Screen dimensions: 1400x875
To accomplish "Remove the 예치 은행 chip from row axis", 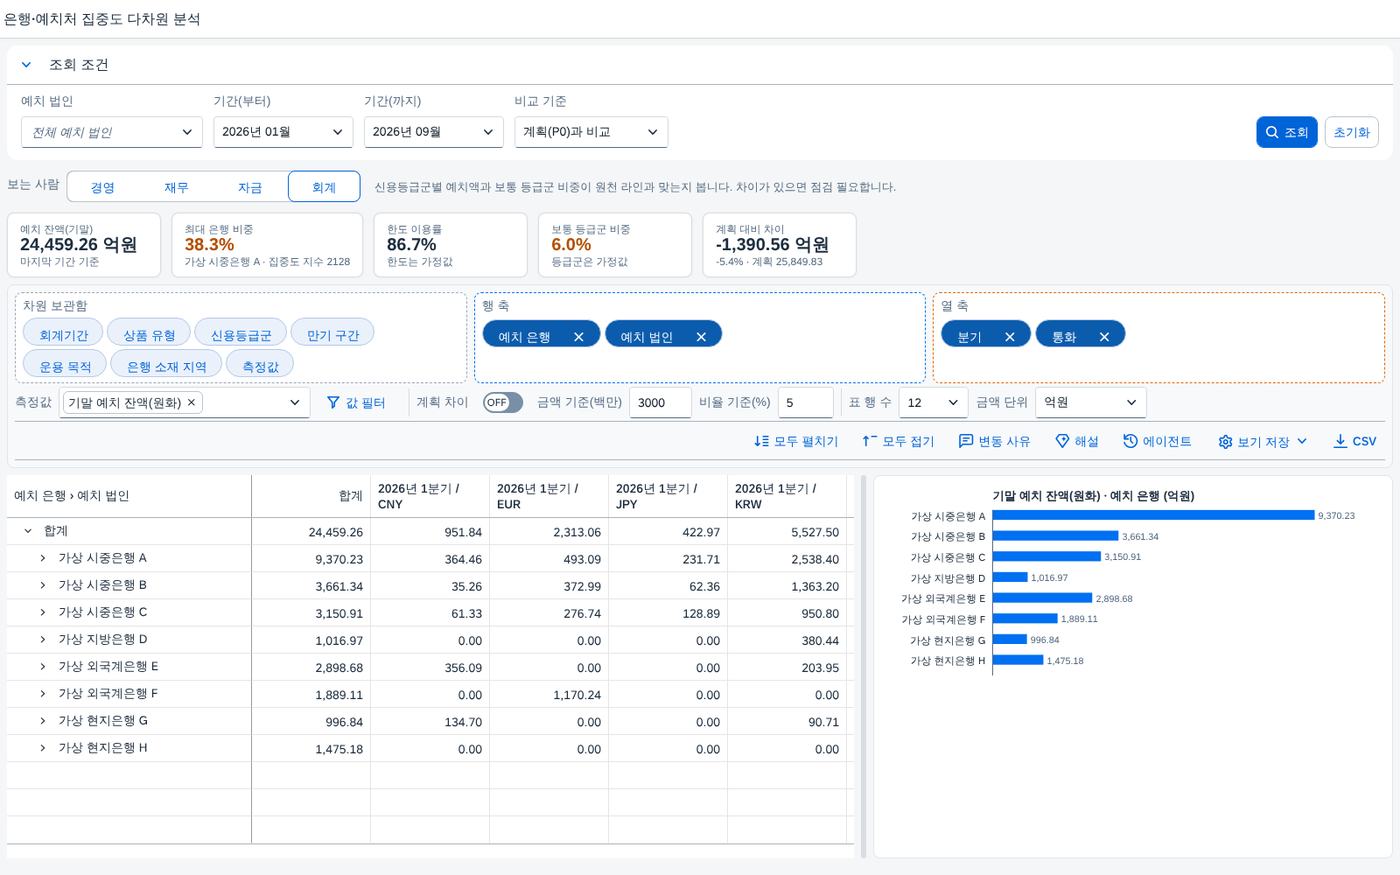I will coord(578,337).
